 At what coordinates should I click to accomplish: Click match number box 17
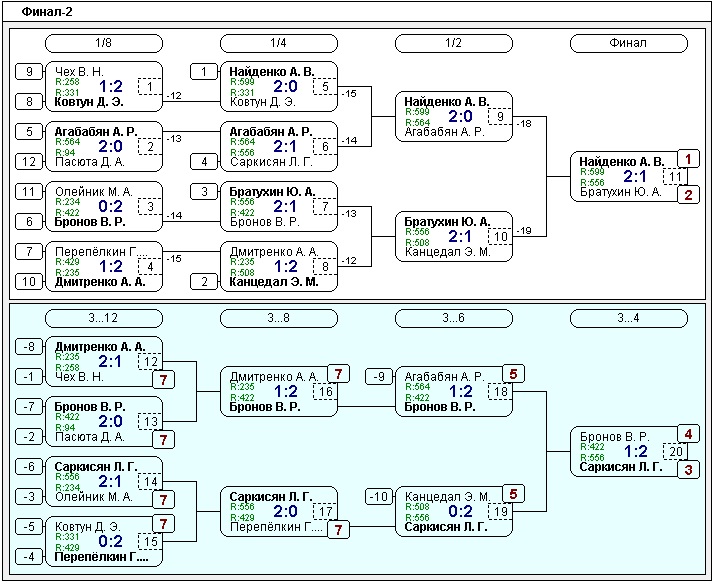tap(325, 512)
